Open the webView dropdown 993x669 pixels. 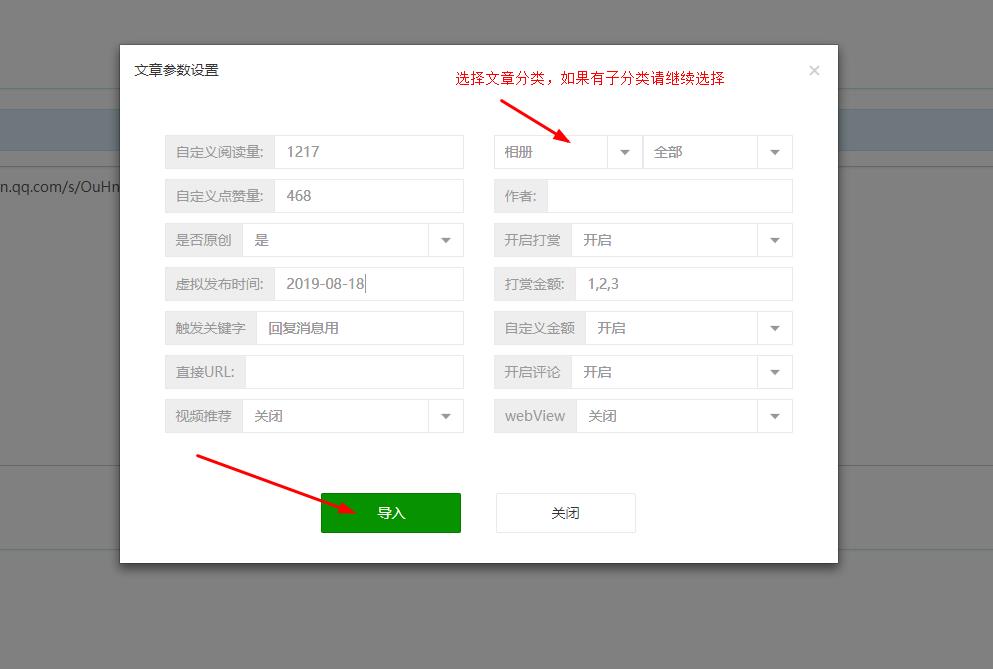click(x=684, y=416)
